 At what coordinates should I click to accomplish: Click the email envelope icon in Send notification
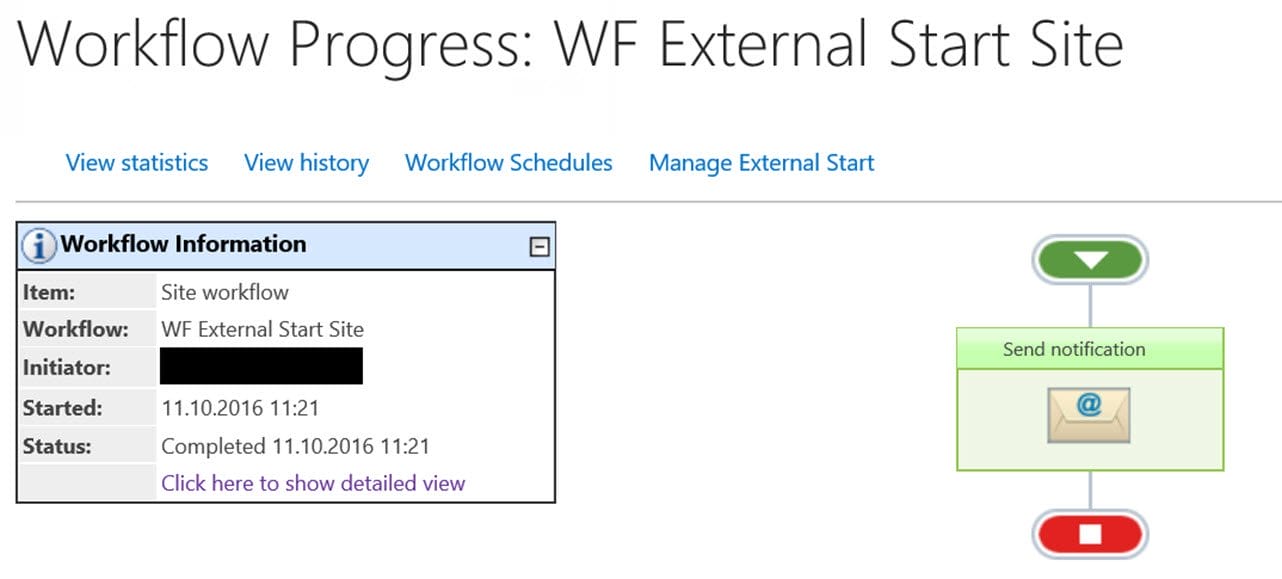pos(1090,413)
